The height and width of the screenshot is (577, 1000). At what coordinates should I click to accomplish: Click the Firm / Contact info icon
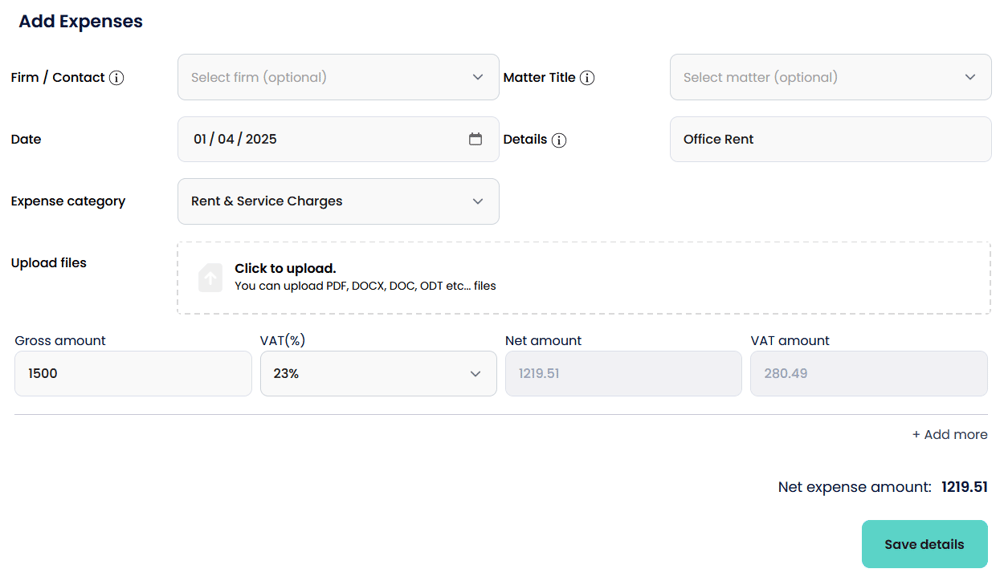point(116,78)
